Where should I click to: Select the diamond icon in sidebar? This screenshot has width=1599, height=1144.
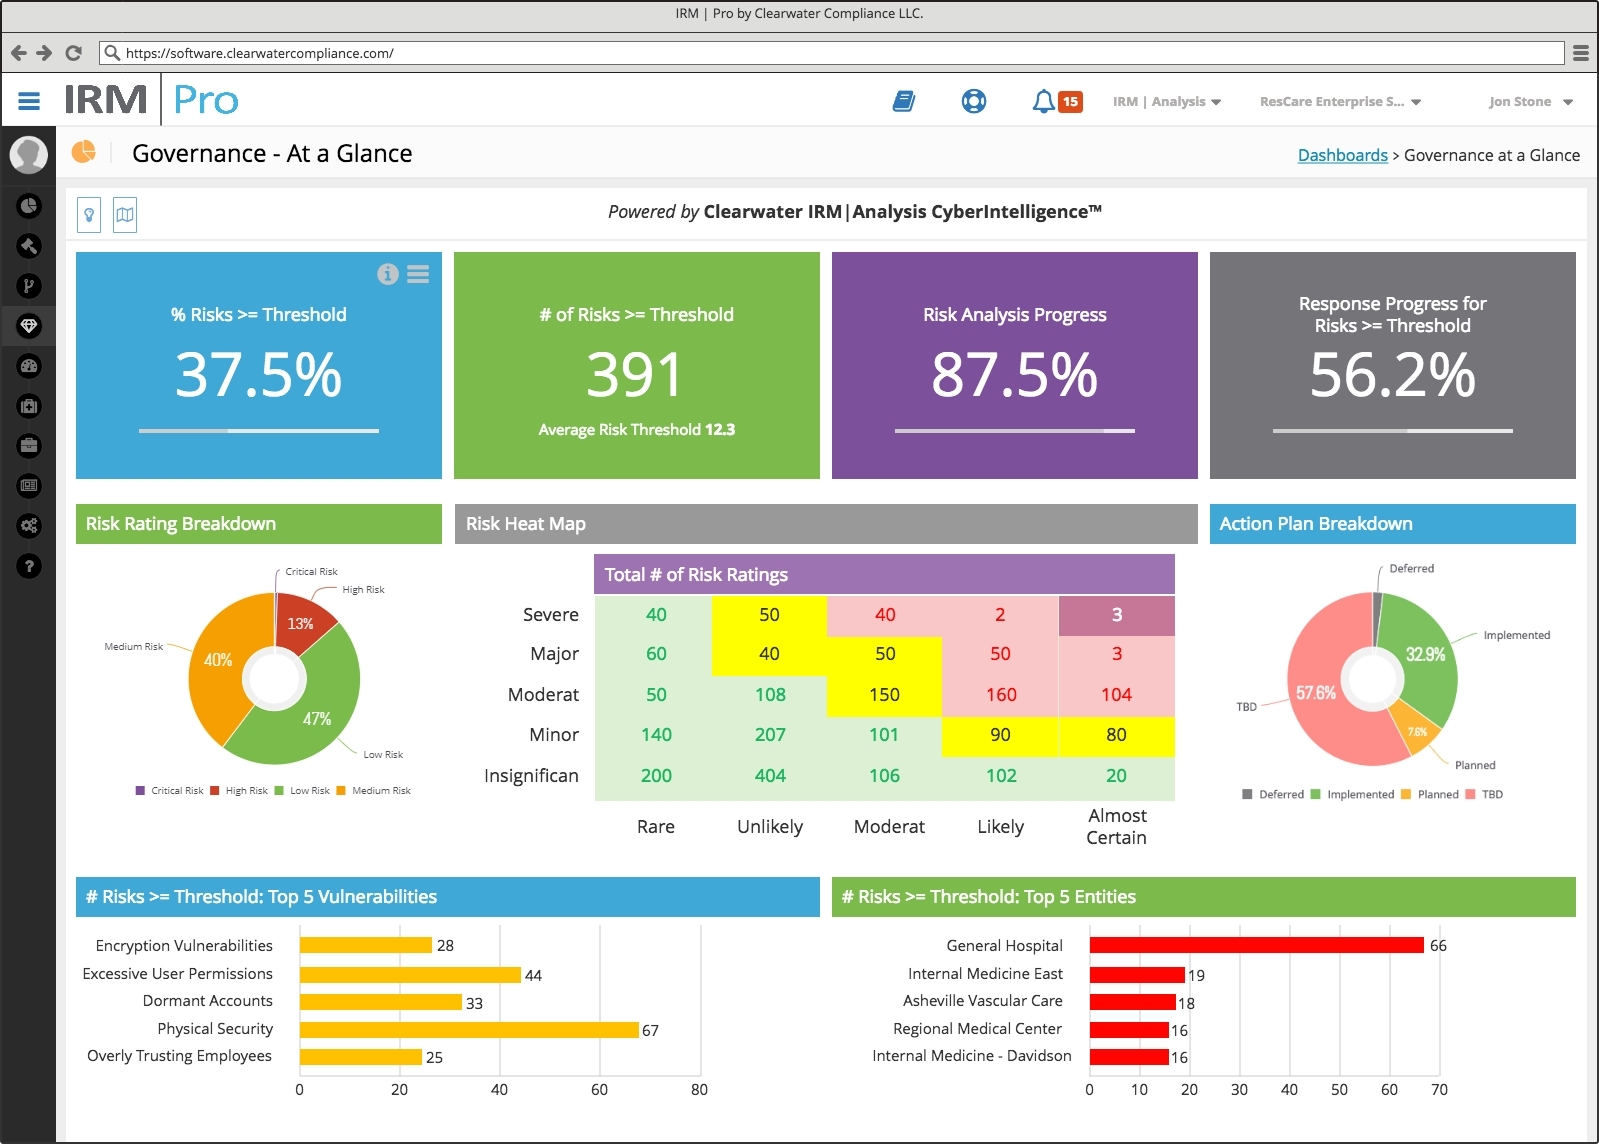point(29,326)
